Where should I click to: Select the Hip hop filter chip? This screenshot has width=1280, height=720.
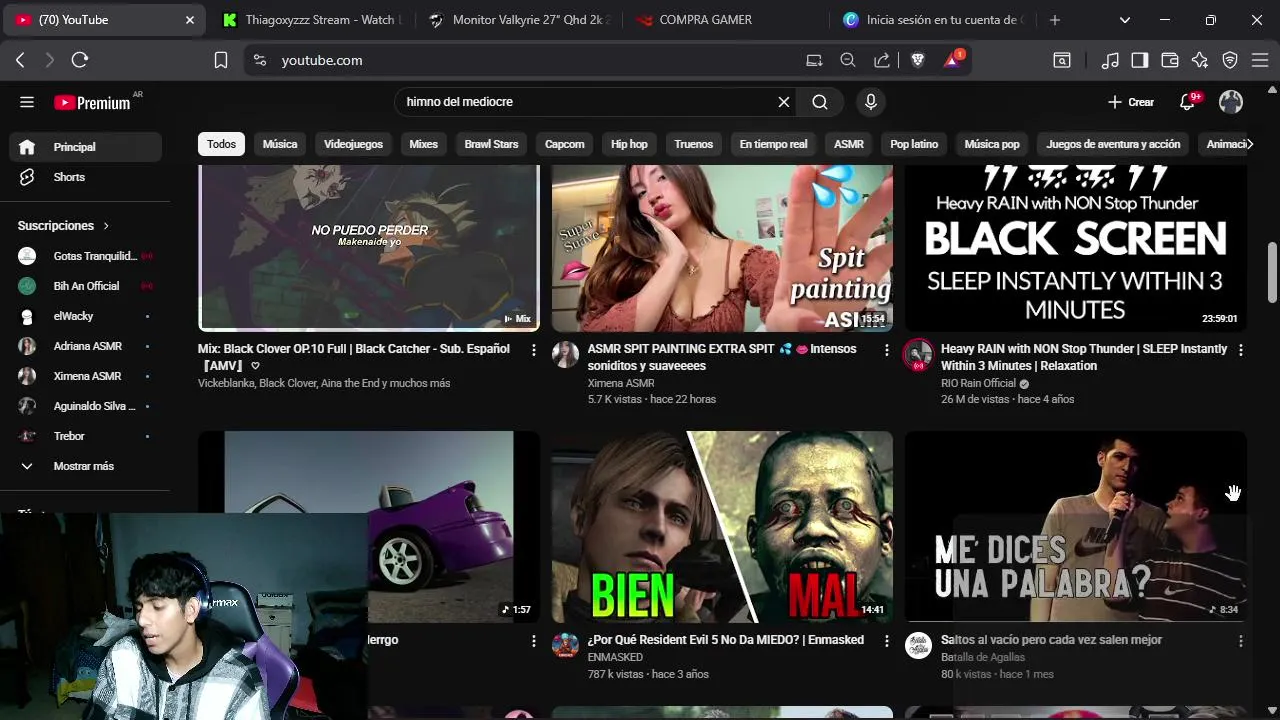coord(629,144)
